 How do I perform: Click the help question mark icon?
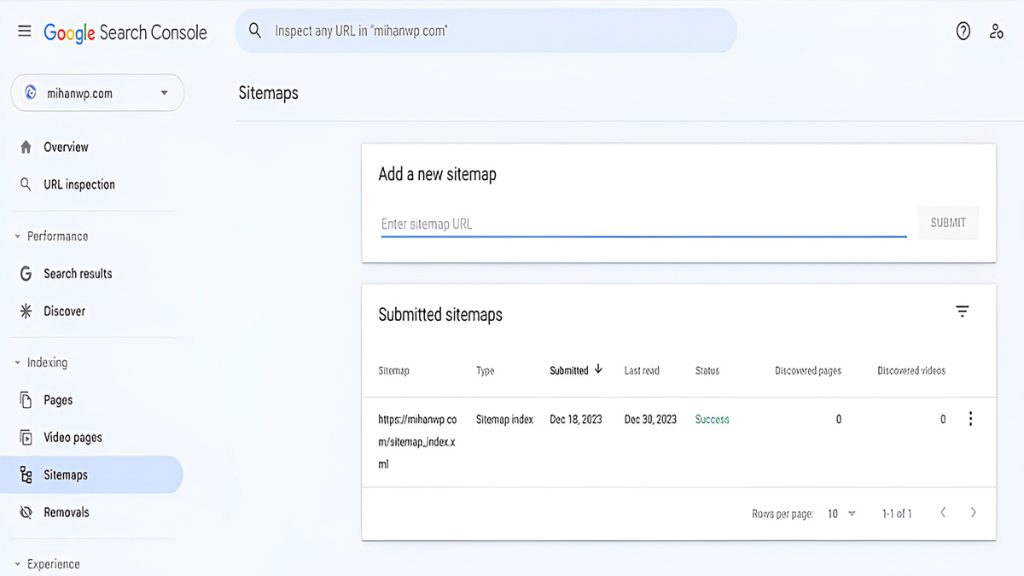click(x=963, y=31)
